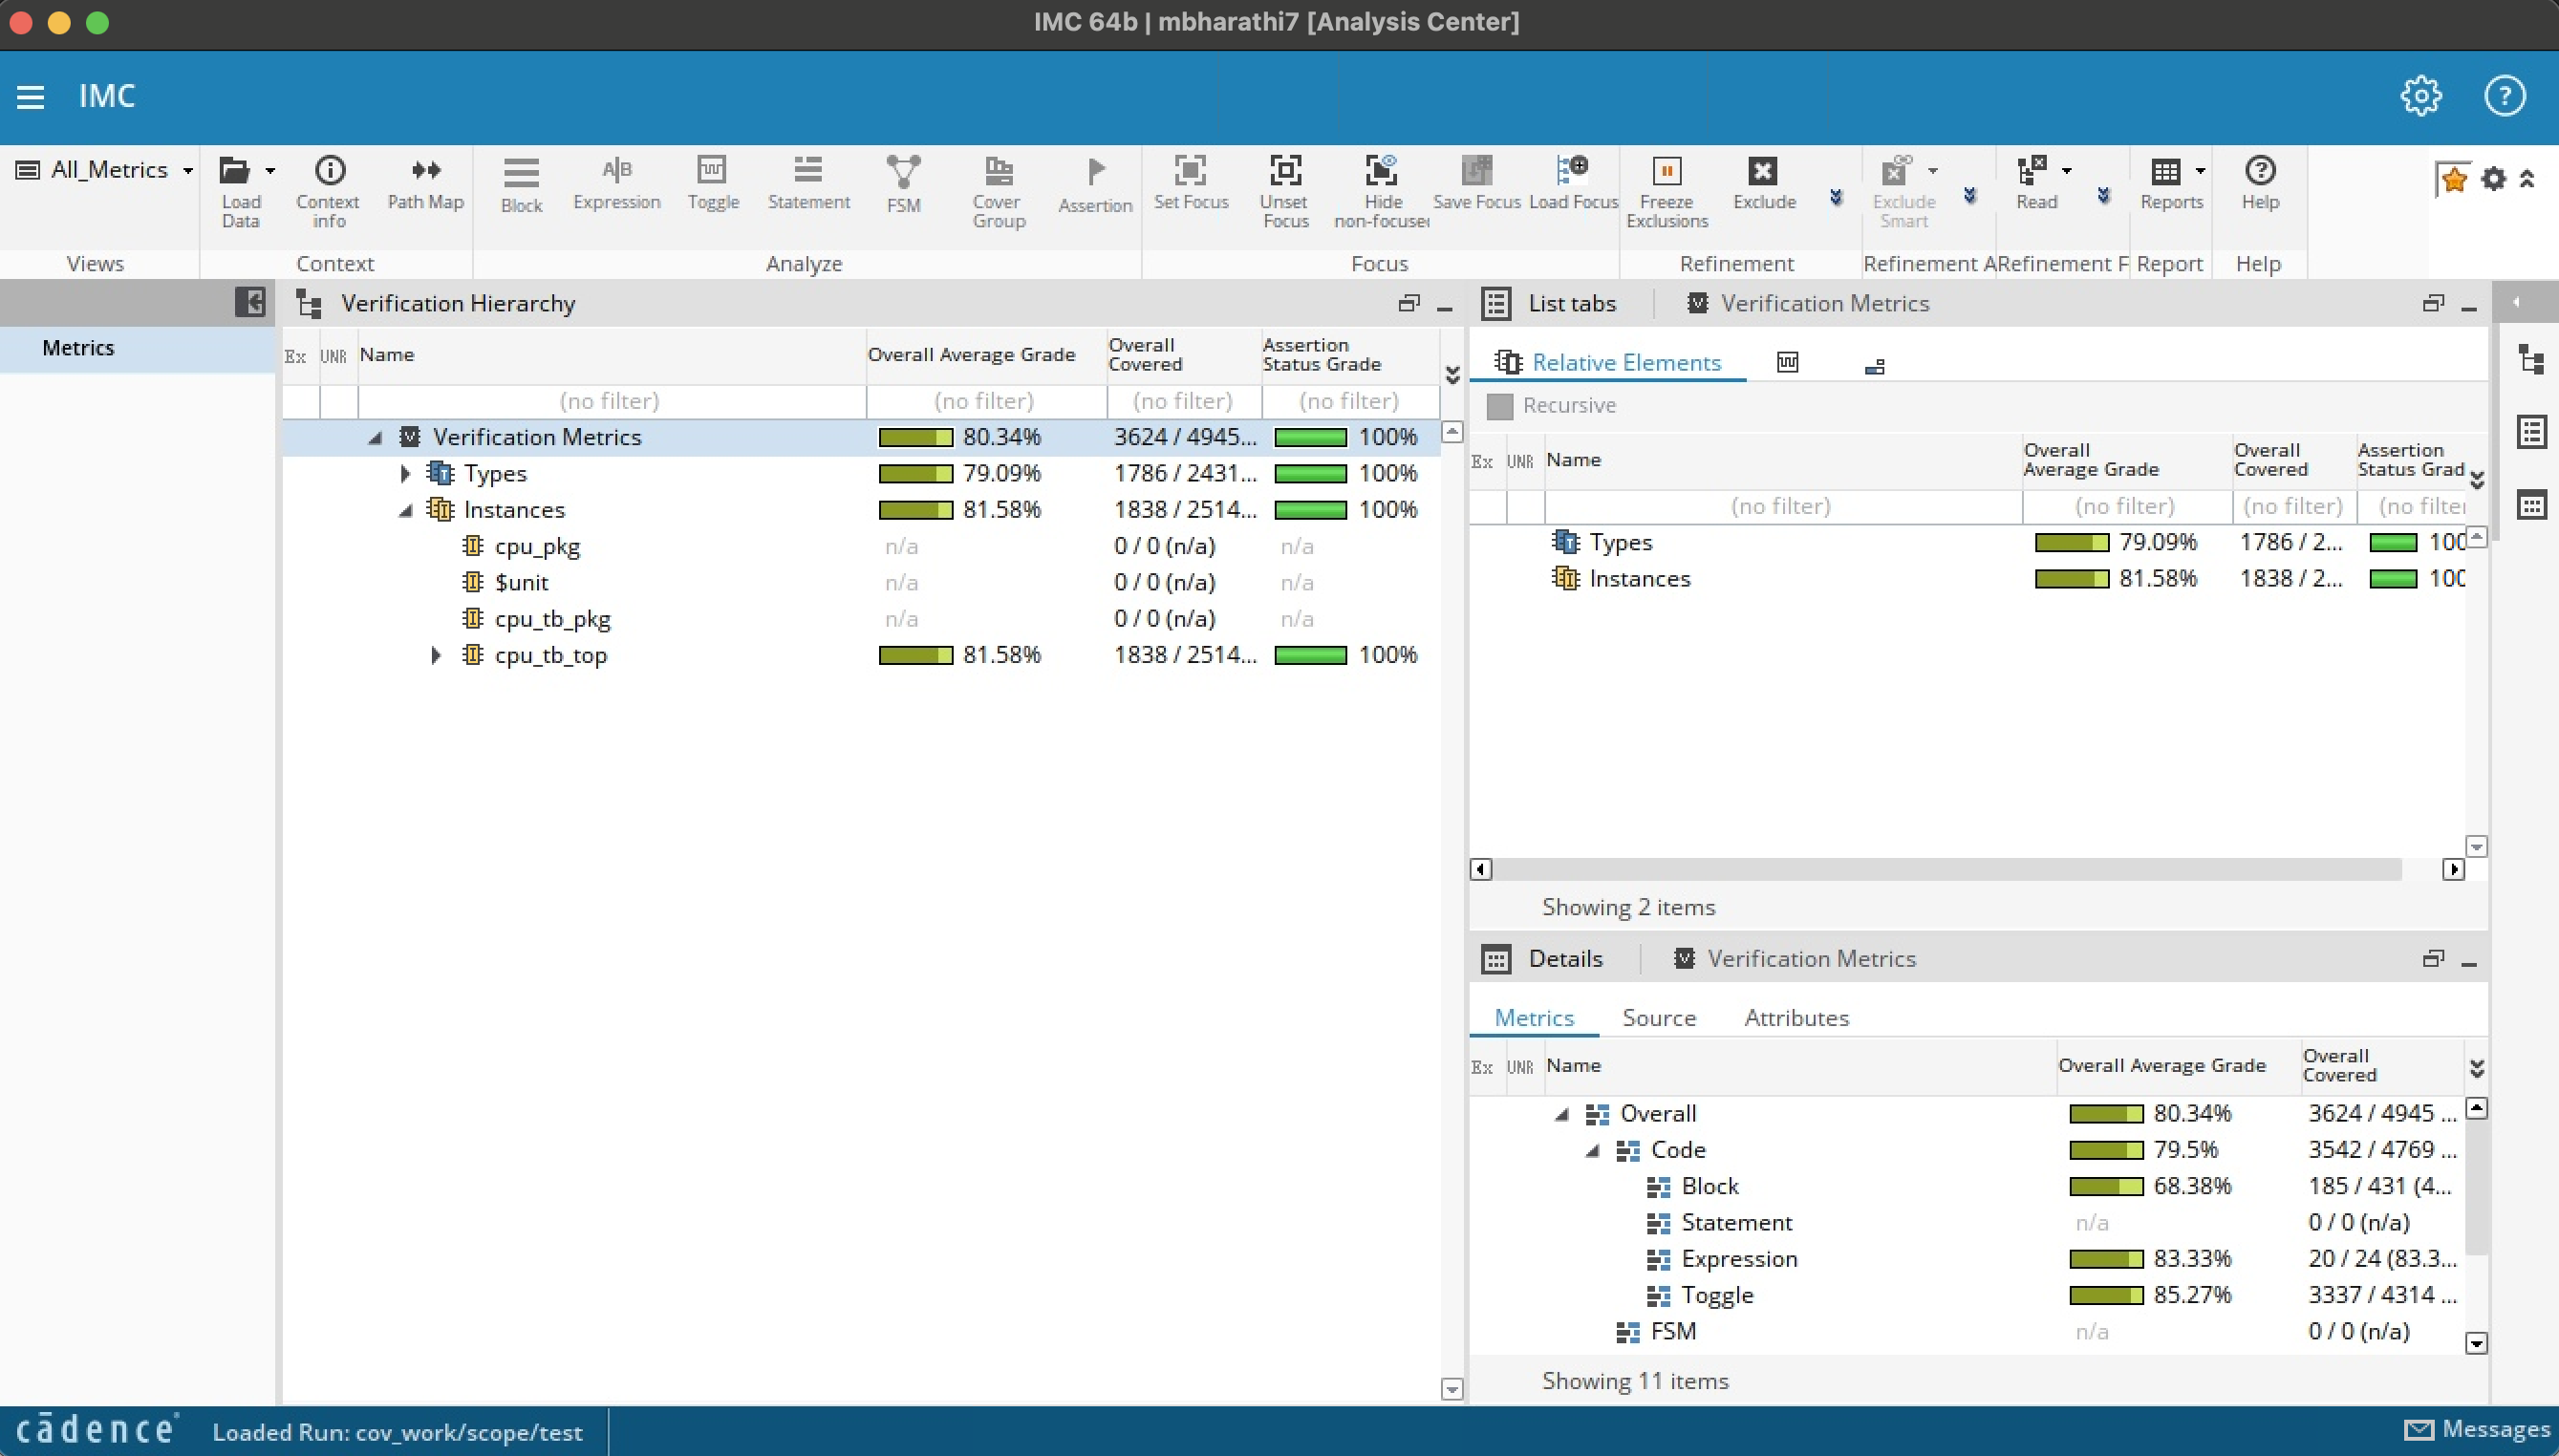The width and height of the screenshot is (2559, 1456).
Task: Open the Load Data tool
Action: (x=240, y=193)
